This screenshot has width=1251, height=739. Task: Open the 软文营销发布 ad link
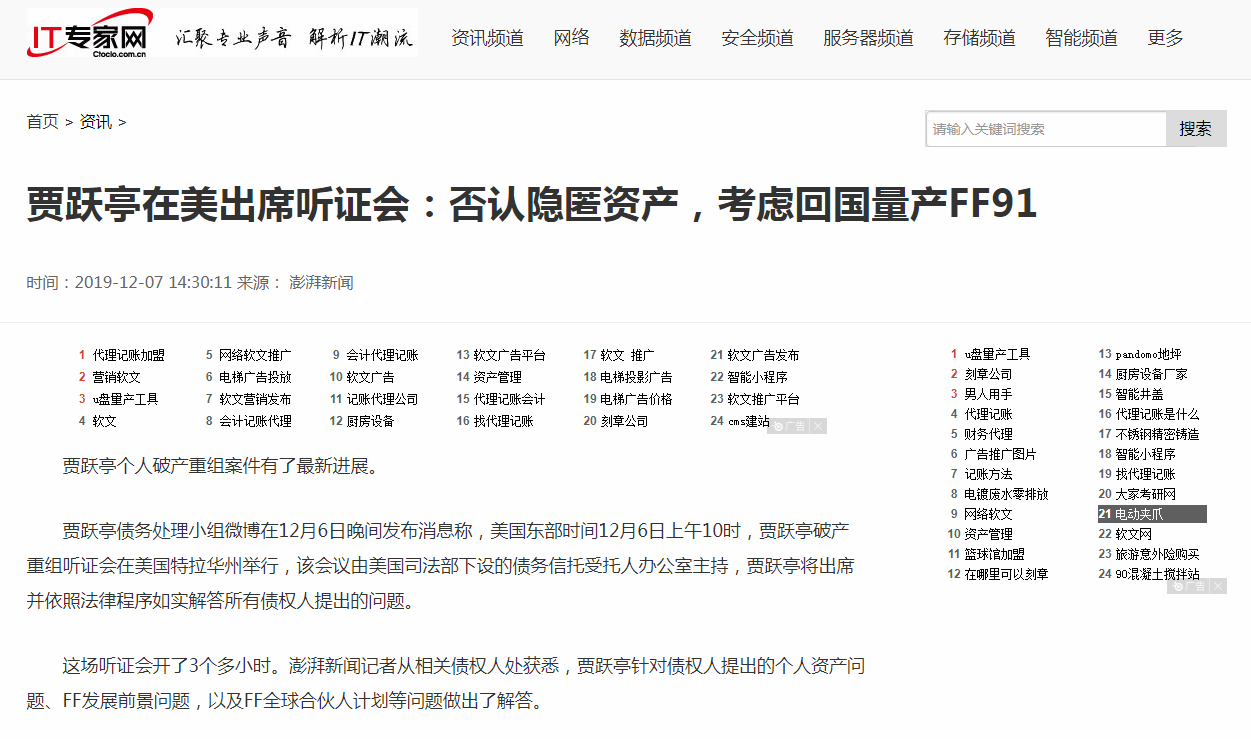coord(255,399)
